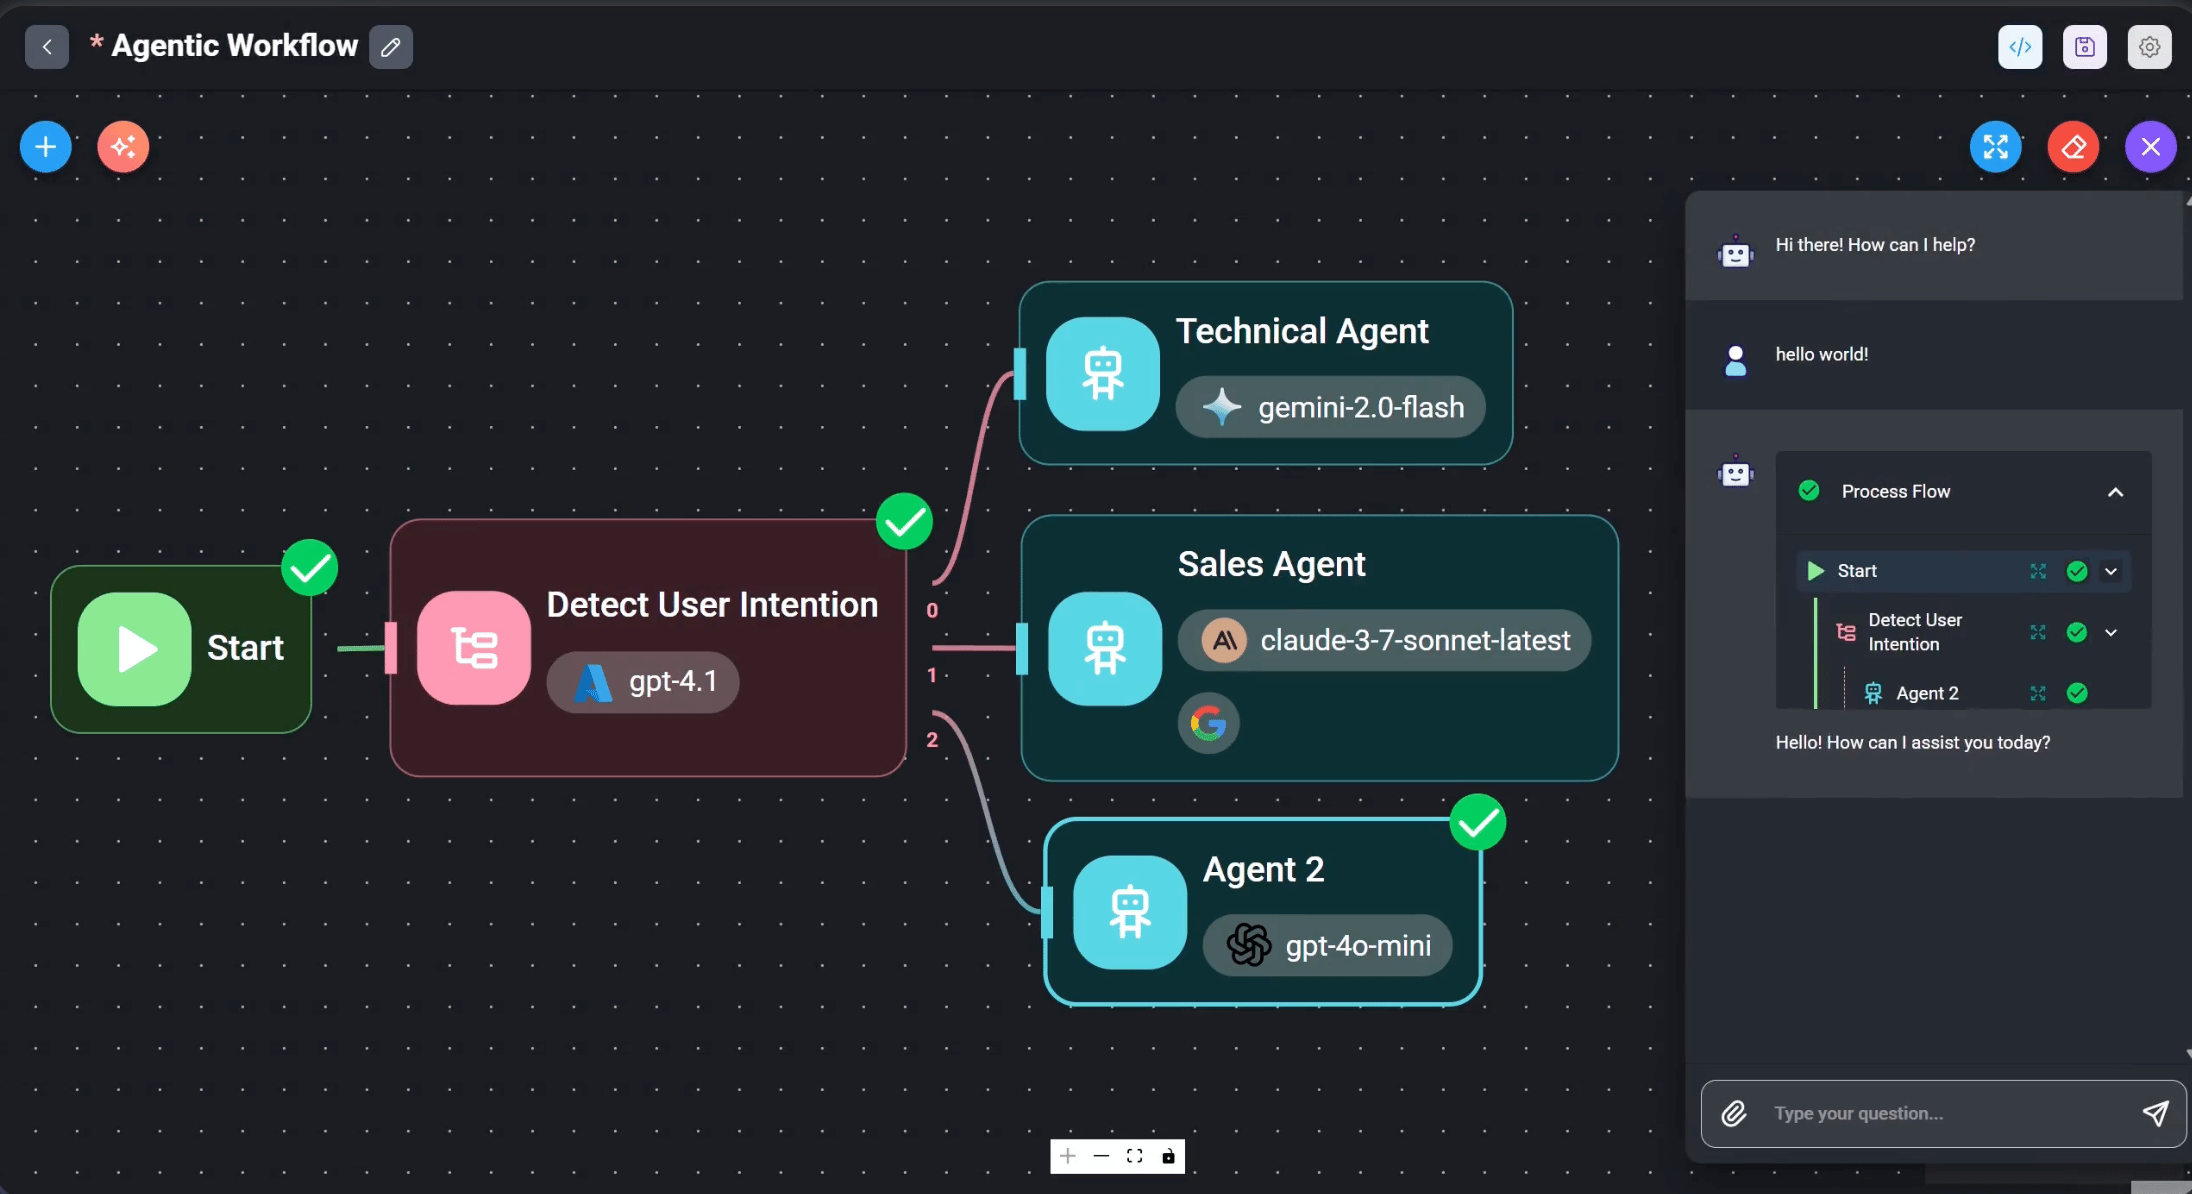The image size is (2192, 1194).
Task: Expand chat with blue fullscreen icon
Action: pyautogui.click(x=1996, y=147)
